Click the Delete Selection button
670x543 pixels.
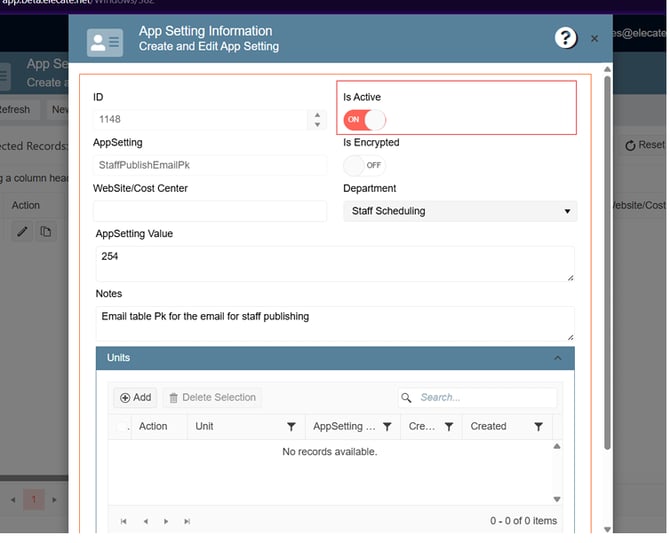tap(212, 398)
